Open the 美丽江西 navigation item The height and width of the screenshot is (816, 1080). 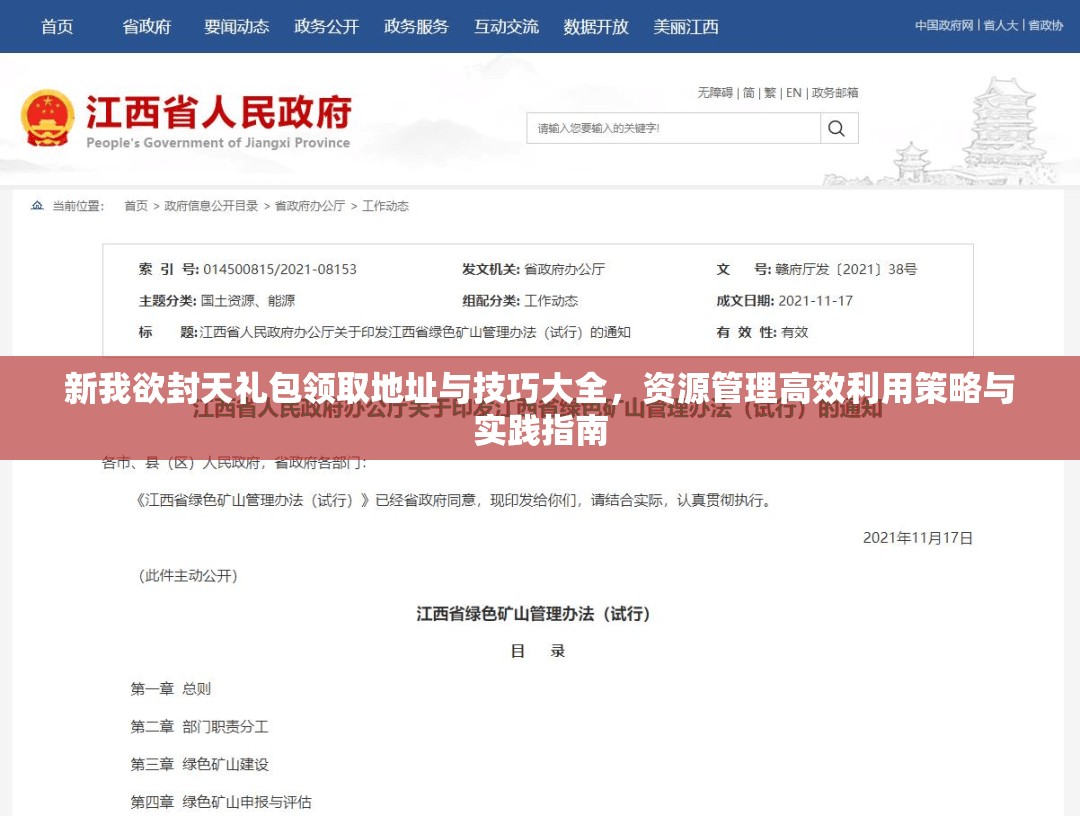(x=686, y=27)
